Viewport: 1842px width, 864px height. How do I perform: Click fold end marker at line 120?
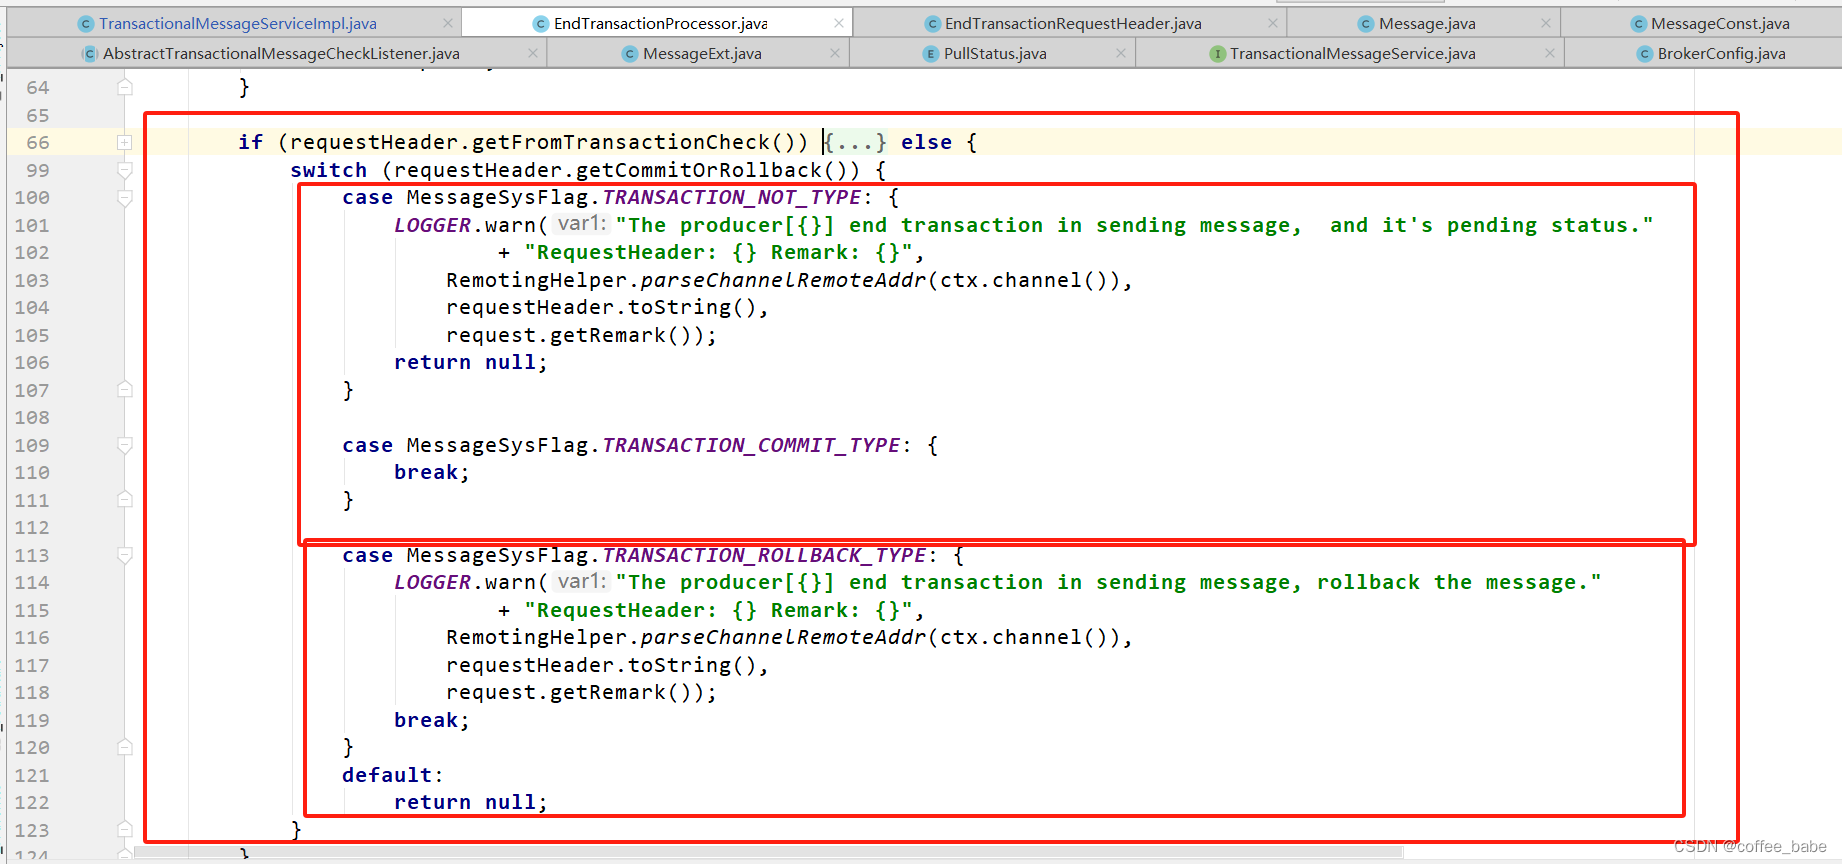[x=125, y=747]
